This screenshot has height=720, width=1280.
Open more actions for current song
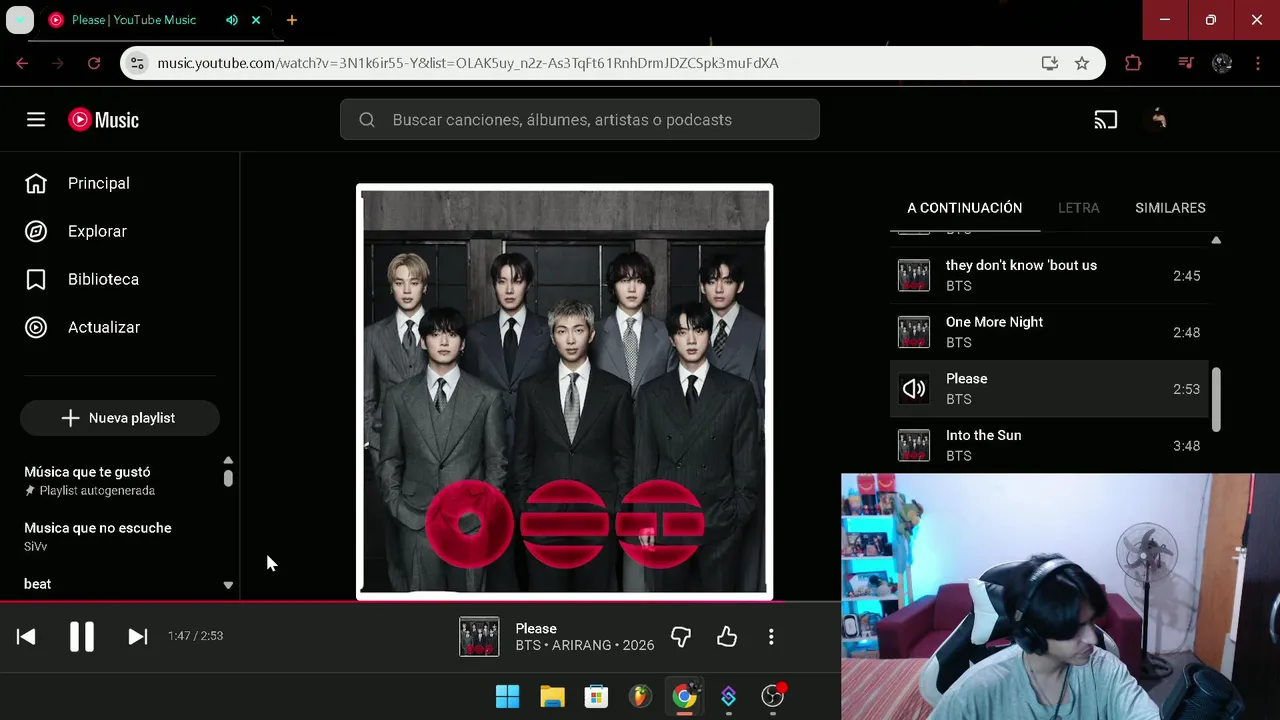coord(771,637)
